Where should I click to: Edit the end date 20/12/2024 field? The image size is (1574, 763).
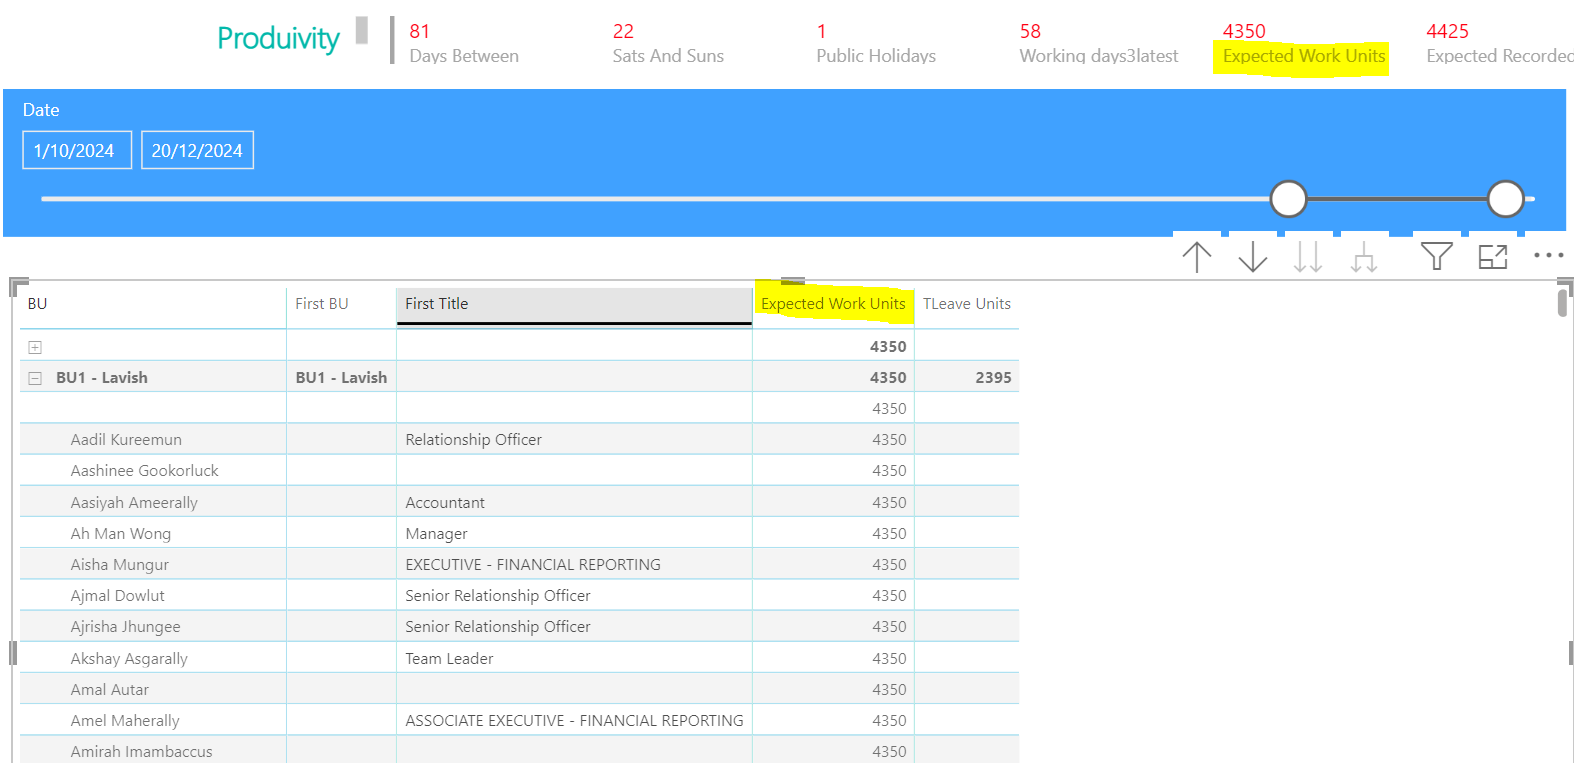pyautogui.click(x=197, y=150)
